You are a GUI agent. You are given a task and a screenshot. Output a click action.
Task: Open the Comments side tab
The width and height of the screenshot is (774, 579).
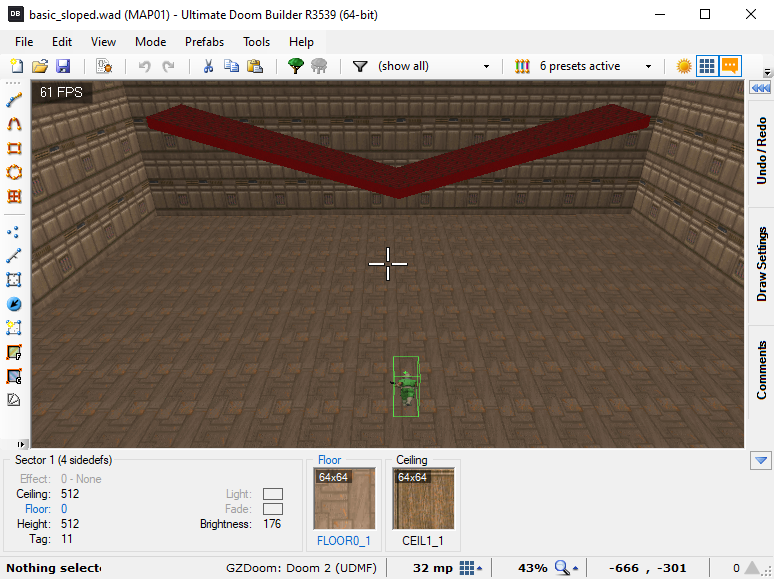[761, 370]
